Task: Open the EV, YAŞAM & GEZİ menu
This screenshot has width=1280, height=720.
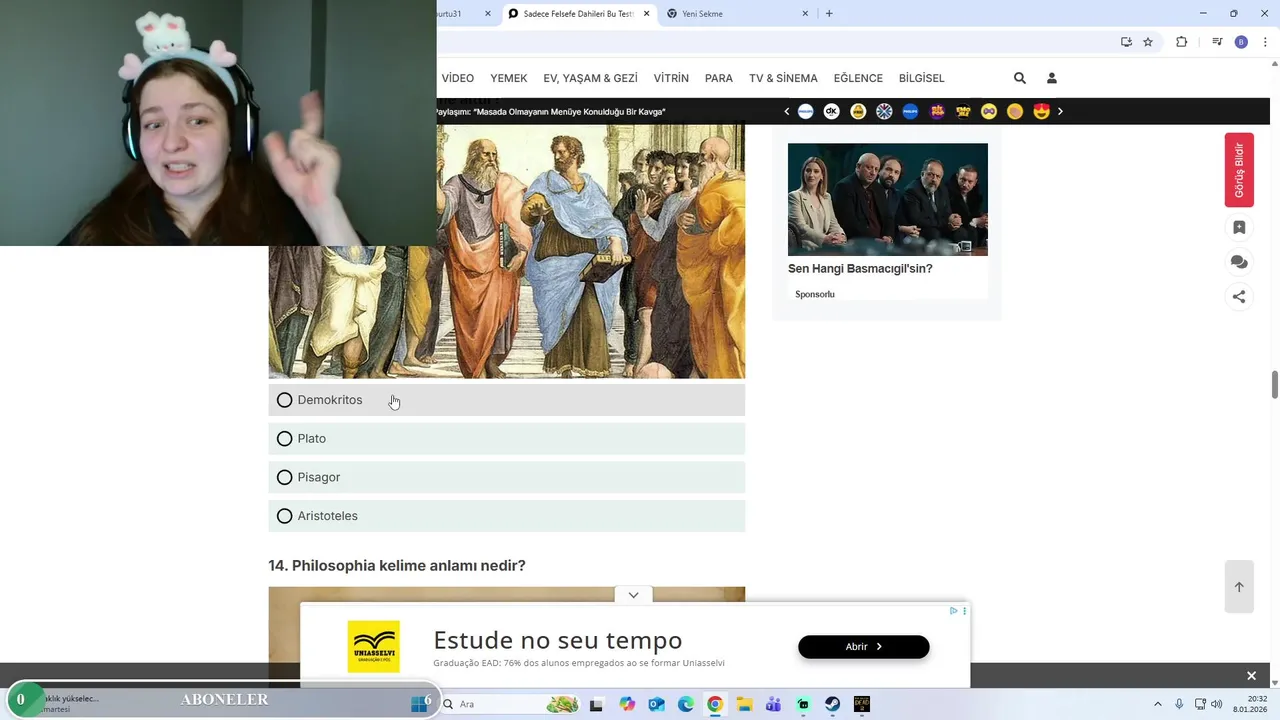Action: tap(591, 78)
